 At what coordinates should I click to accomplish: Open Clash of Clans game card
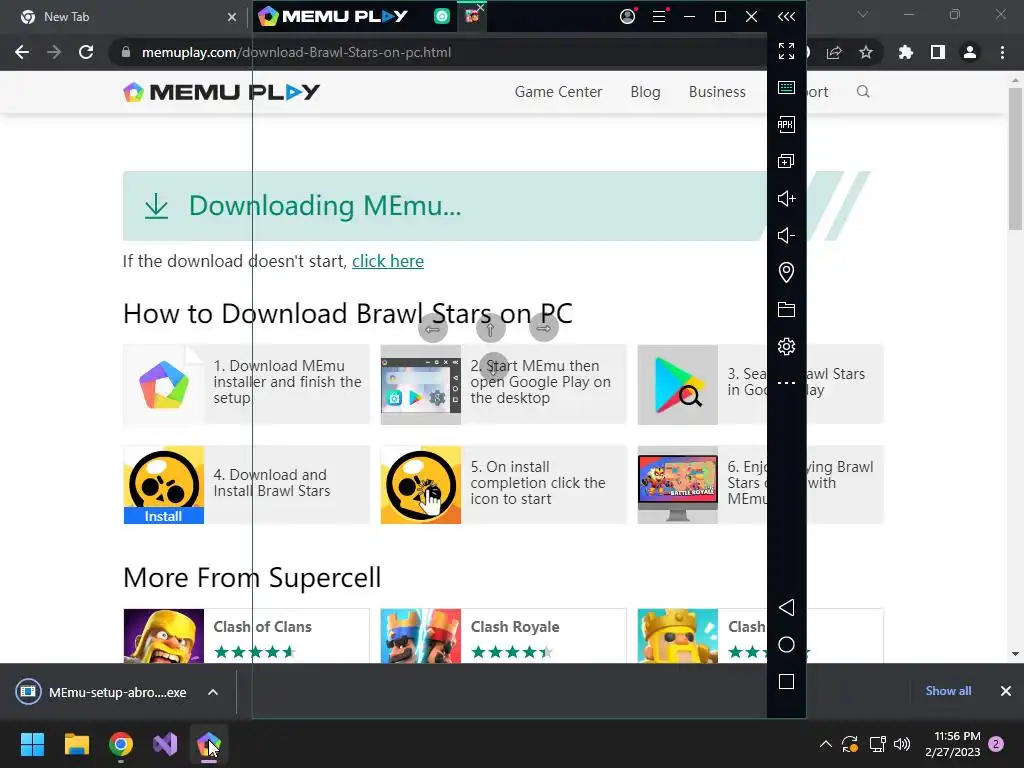coord(246,636)
